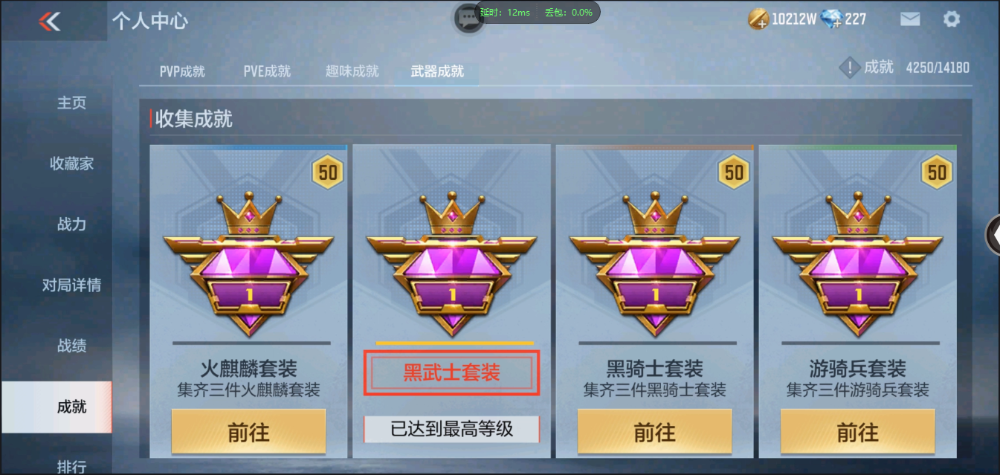The height and width of the screenshot is (475, 1000).
Task: Open the mail envelope icon
Action: [x=910, y=19]
